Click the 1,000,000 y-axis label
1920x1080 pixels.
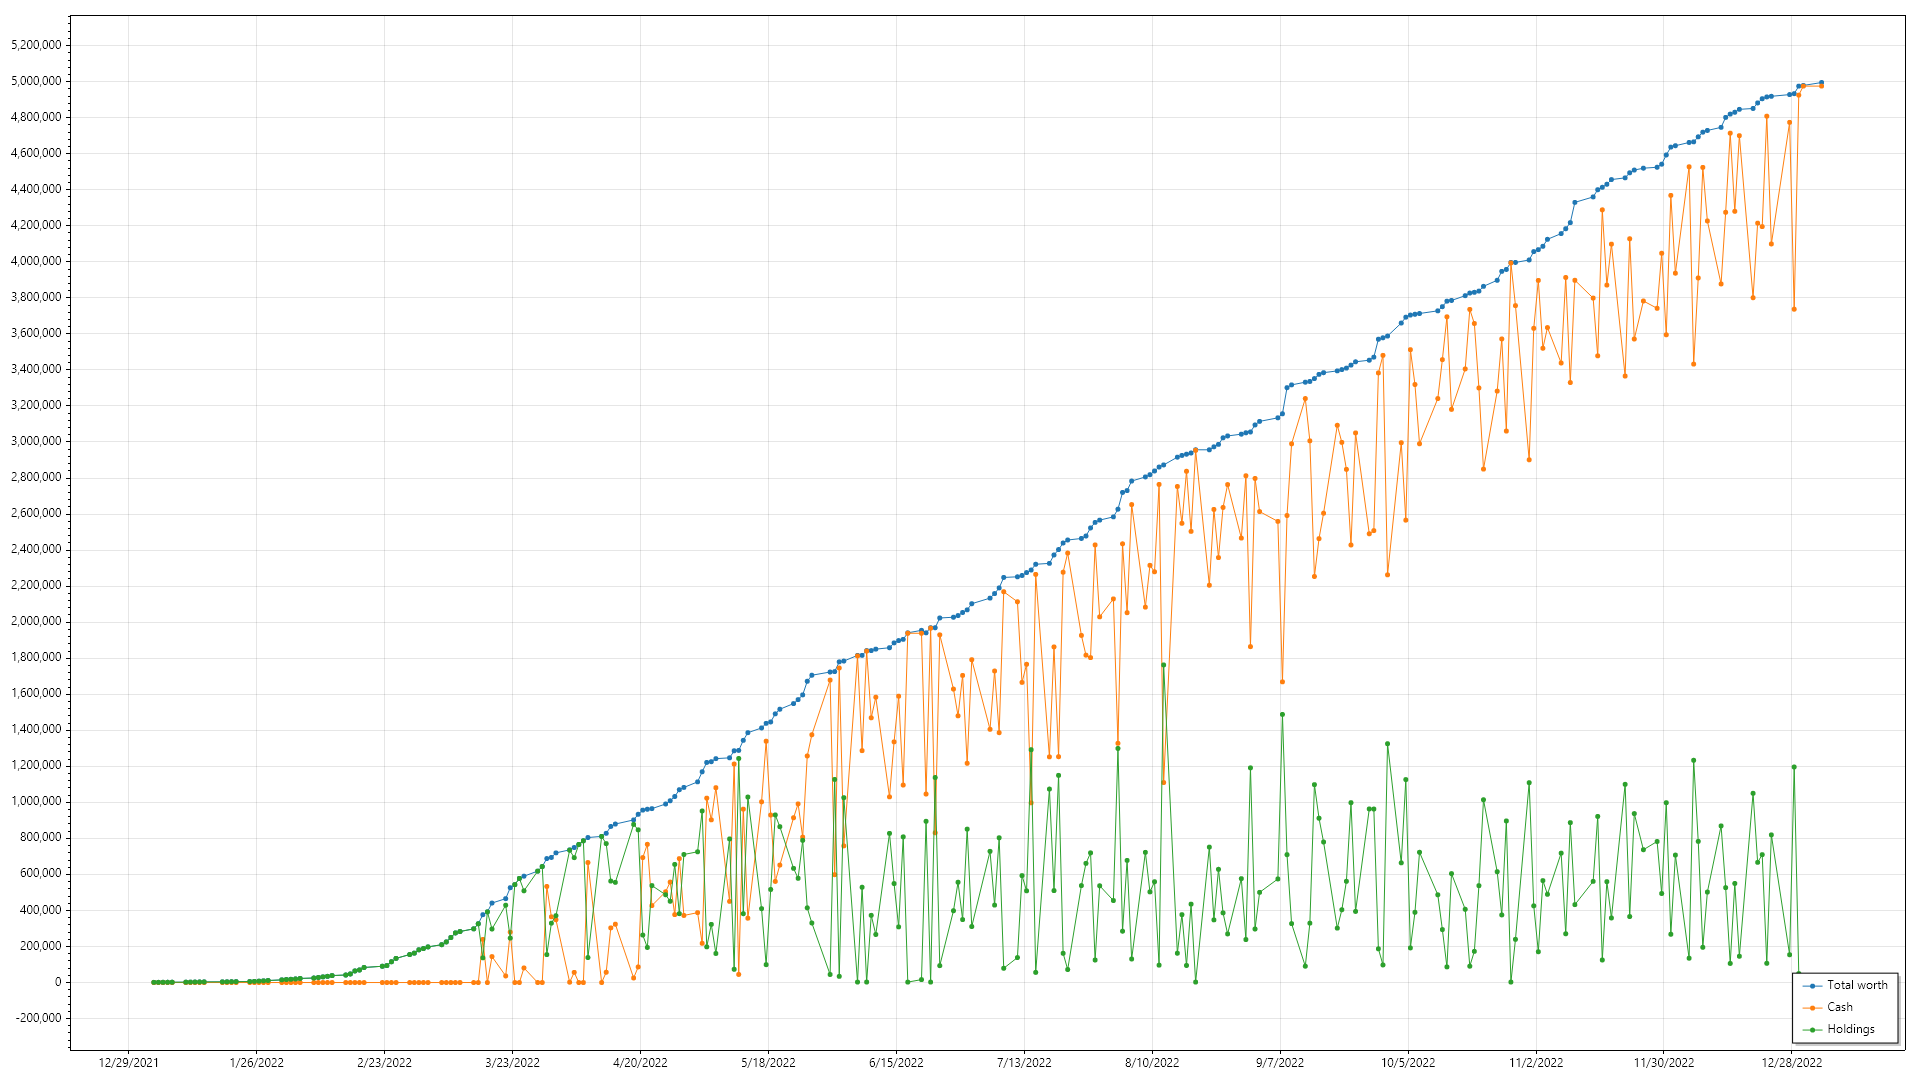(x=35, y=801)
